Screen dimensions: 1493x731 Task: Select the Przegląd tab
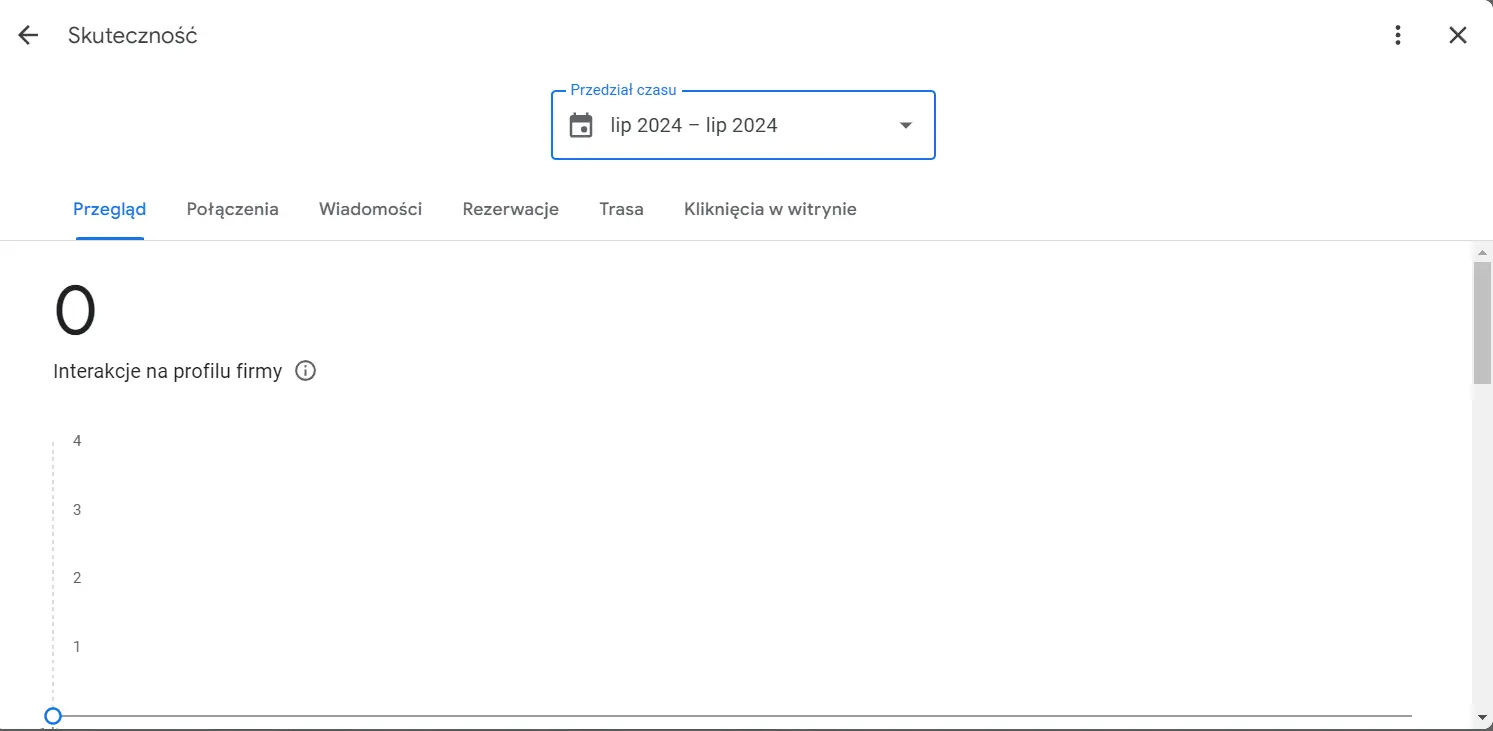[x=110, y=209]
